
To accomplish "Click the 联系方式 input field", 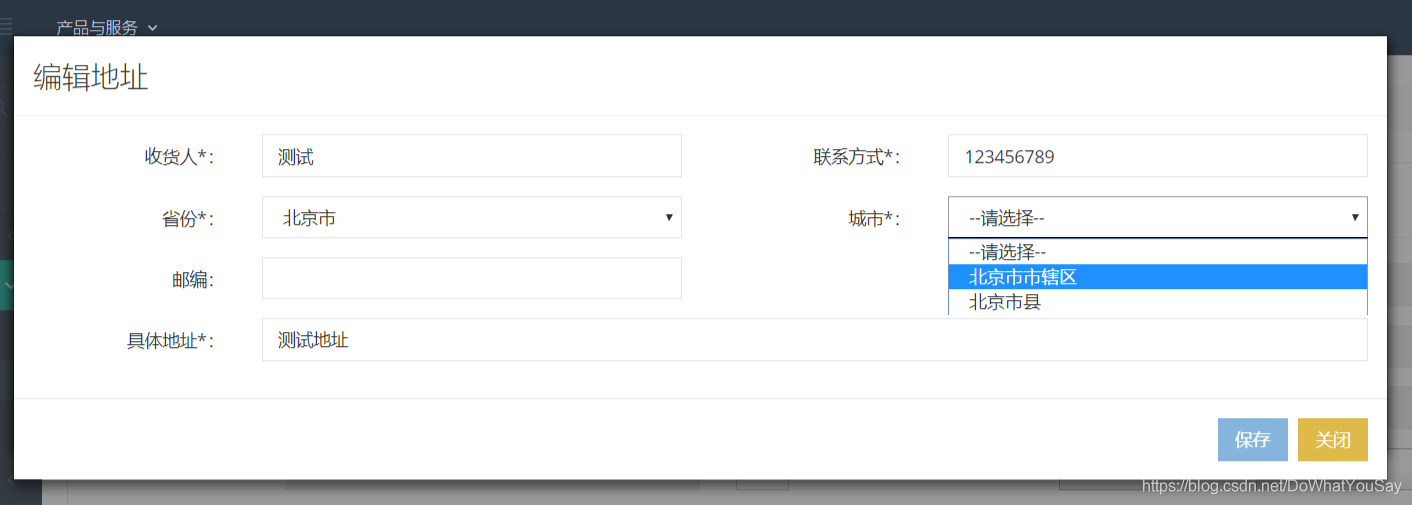I will [1158, 156].
